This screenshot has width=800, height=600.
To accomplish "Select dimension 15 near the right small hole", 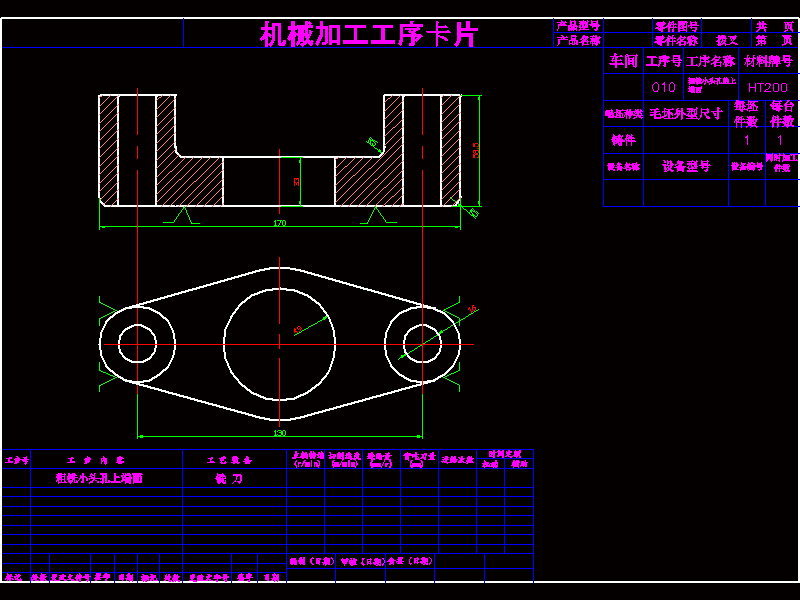I will coord(472,309).
